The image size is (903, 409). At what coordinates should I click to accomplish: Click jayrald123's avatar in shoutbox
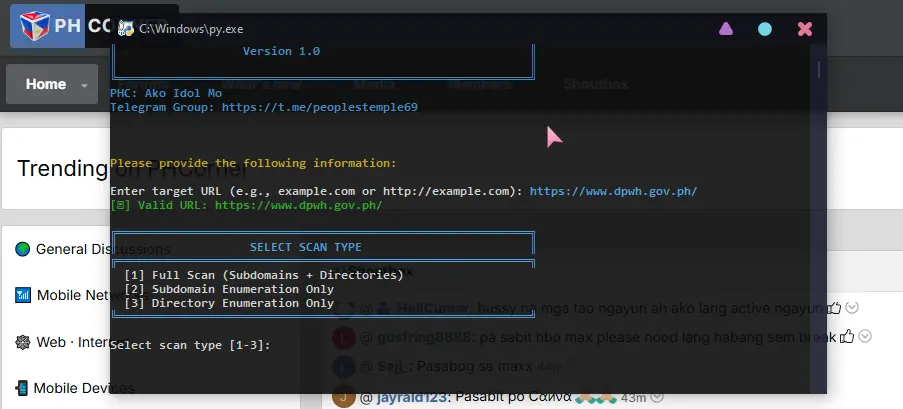point(344,397)
